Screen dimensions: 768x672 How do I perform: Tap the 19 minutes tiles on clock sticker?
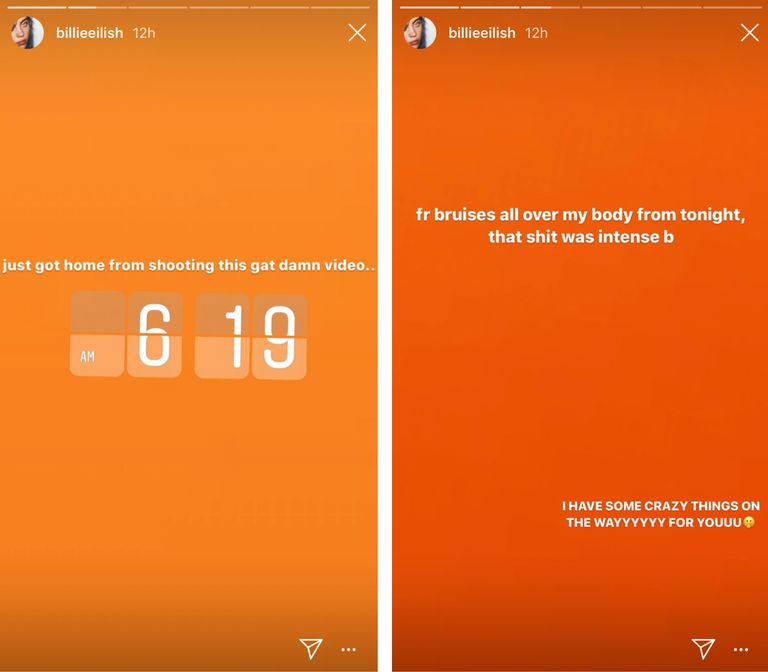pyautogui.click(x=251, y=336)
